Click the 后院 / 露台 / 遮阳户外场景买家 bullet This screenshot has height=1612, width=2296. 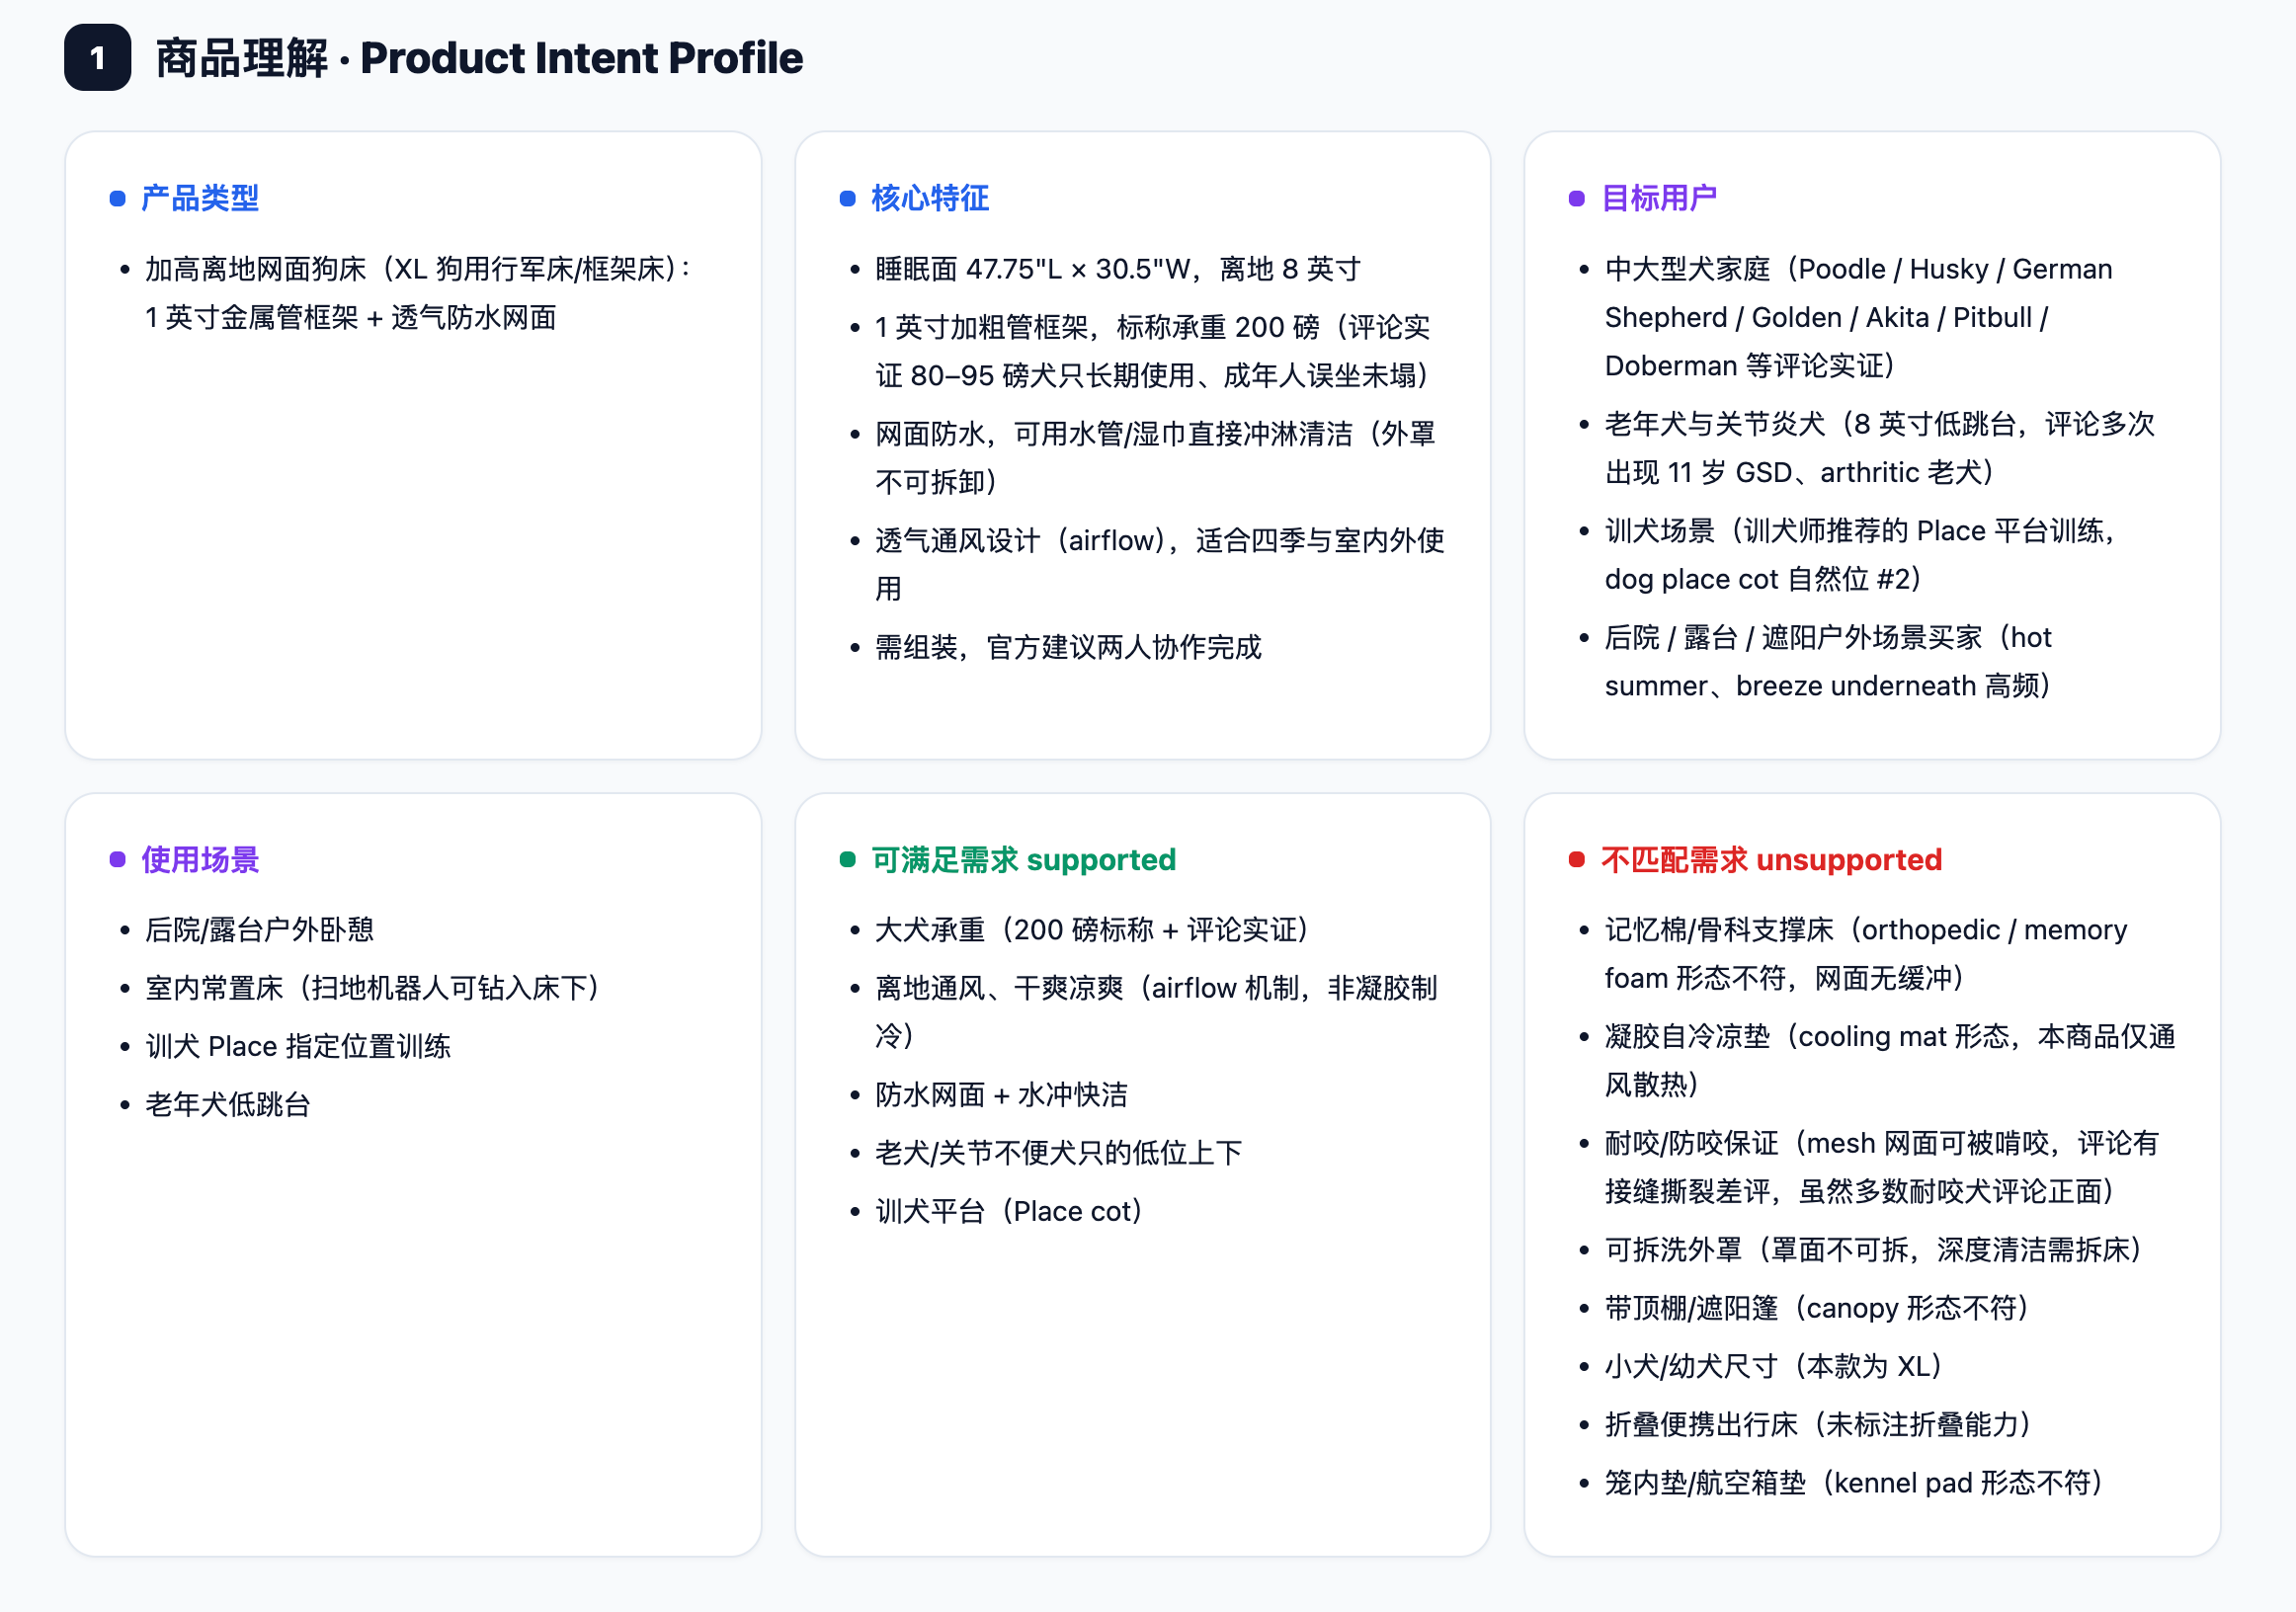(x=1828, y=662)
